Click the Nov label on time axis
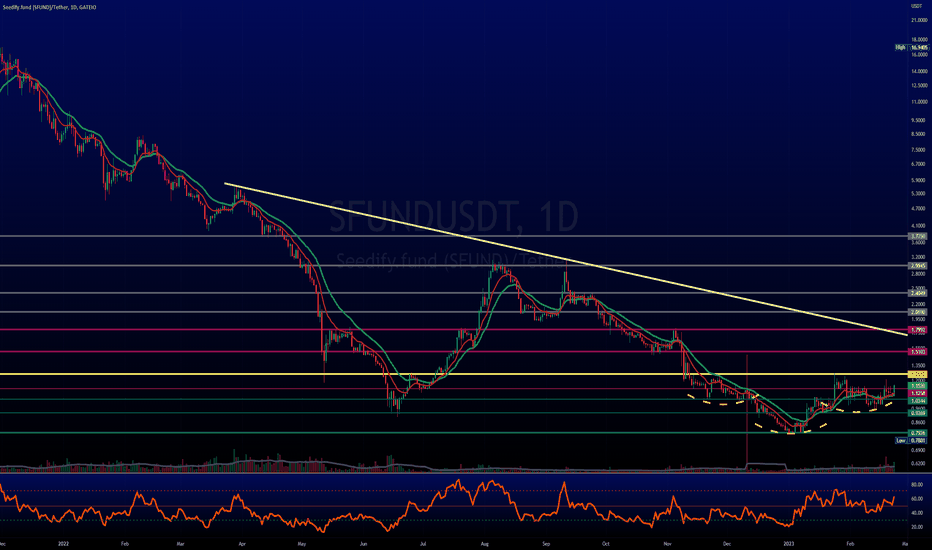 (x=667, y=543)
